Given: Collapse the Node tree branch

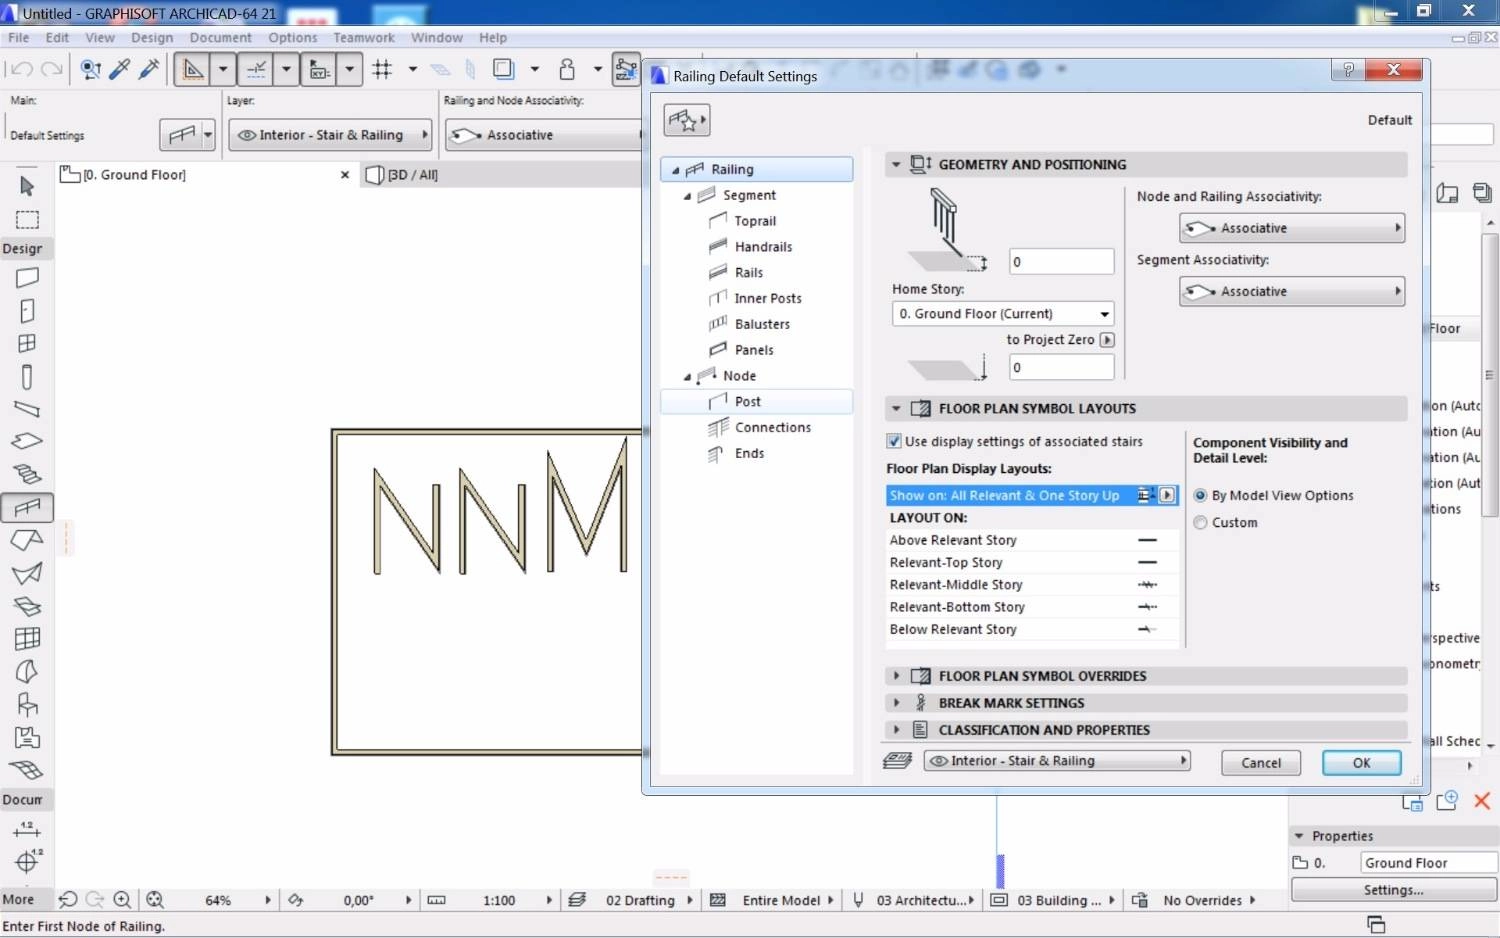Looking at the screenshot, I should (687, 377).
